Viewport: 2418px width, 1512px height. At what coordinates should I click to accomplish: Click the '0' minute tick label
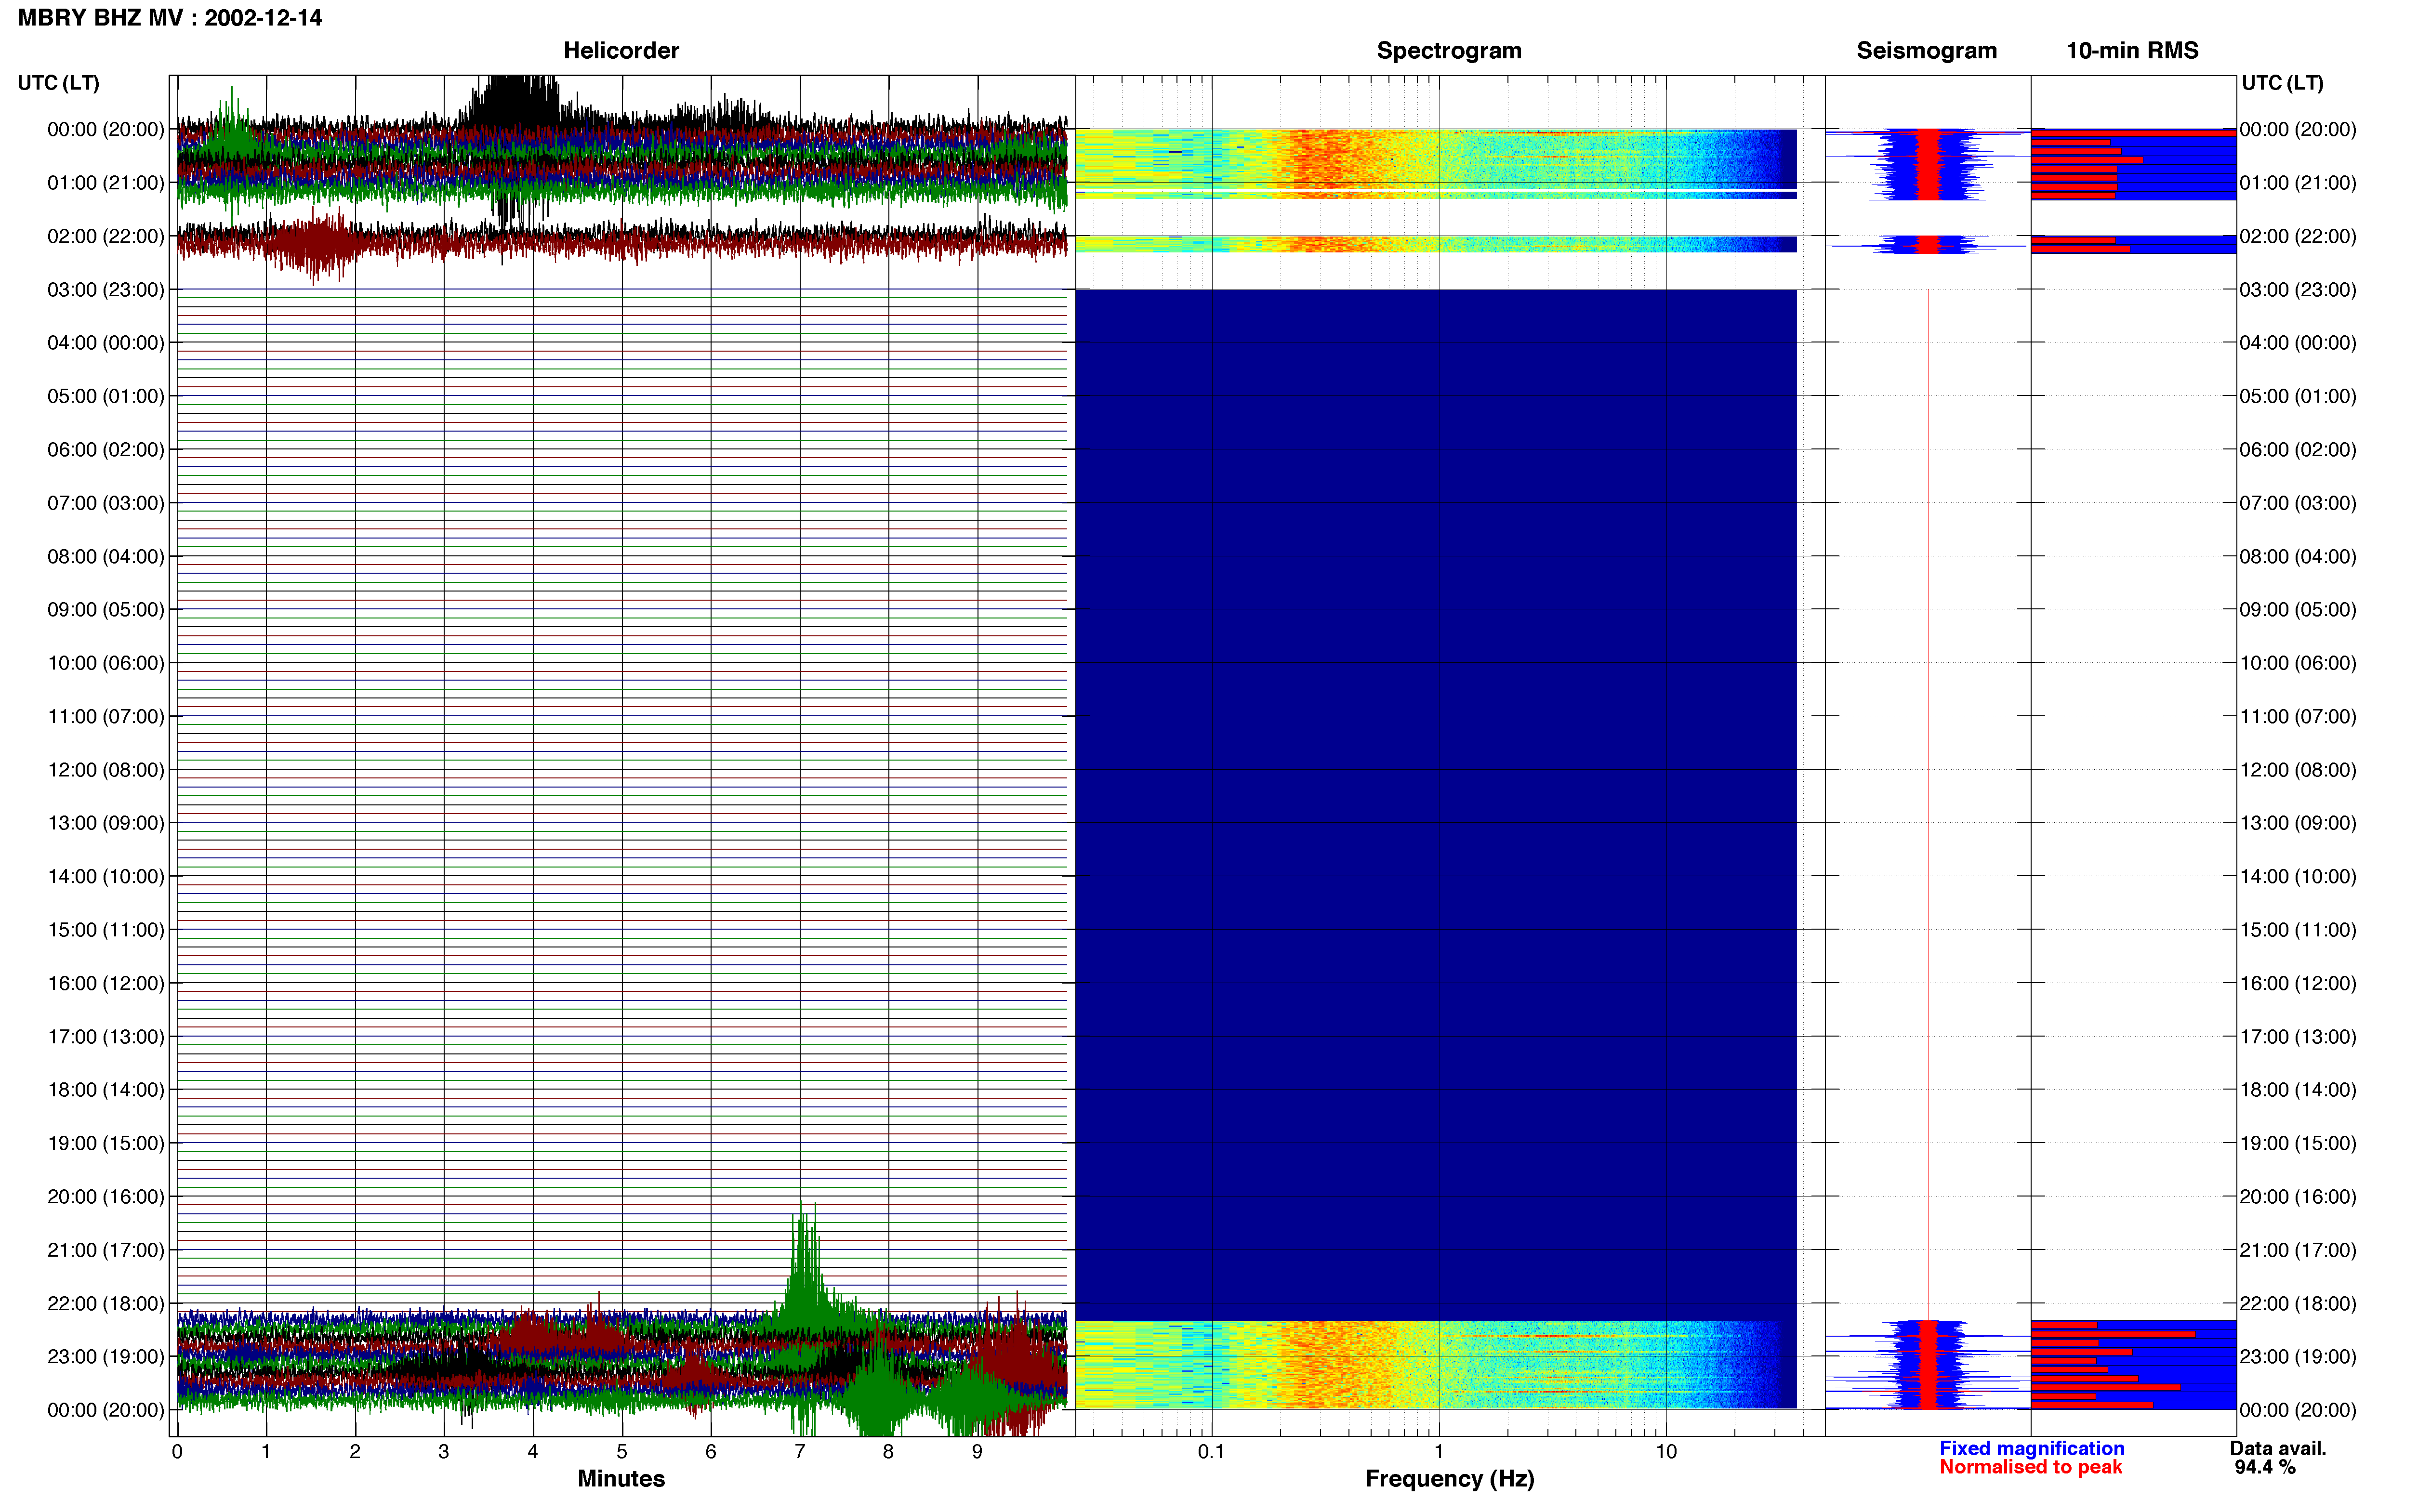(177, 1452)
